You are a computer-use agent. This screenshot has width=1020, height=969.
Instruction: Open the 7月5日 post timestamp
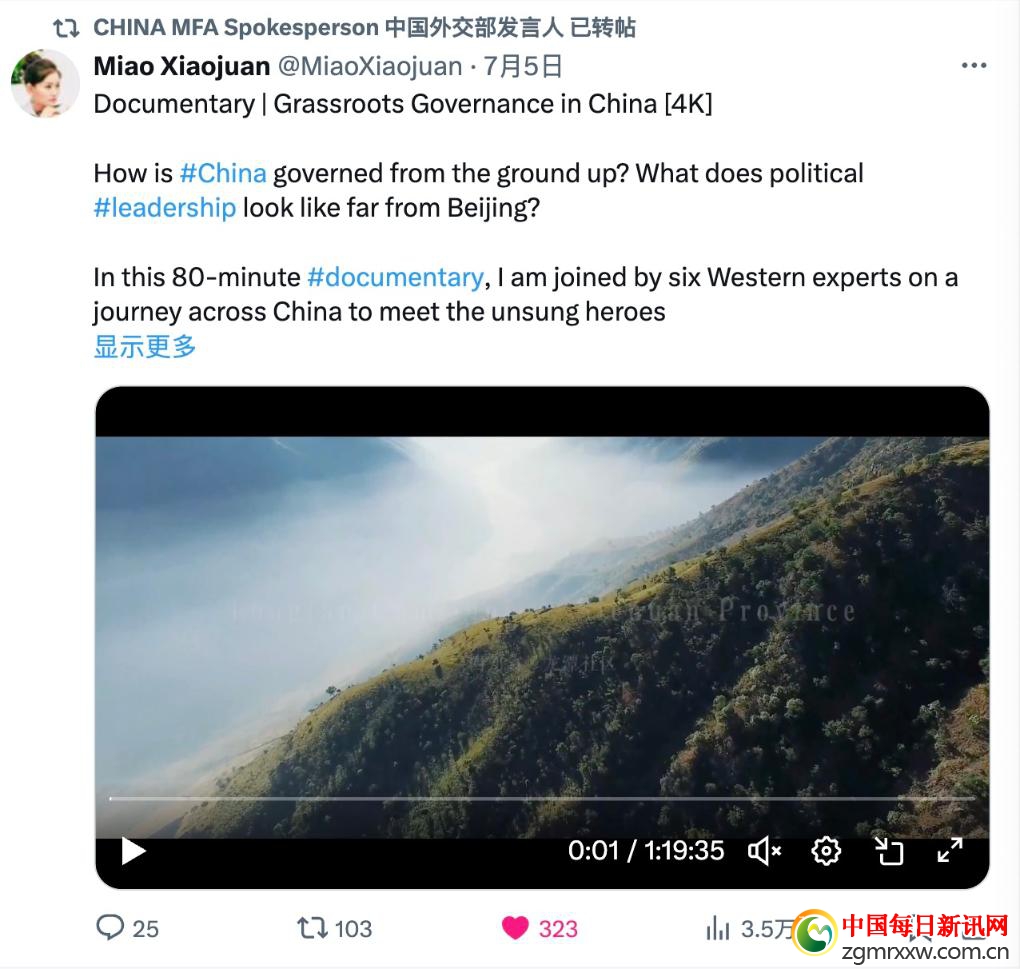522,66
